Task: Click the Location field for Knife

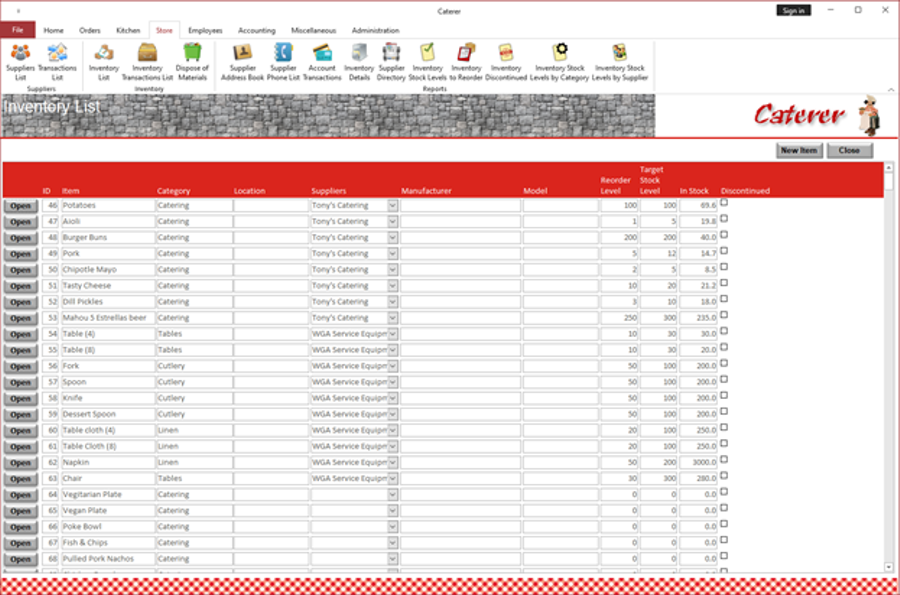Action: pos(271,398)
